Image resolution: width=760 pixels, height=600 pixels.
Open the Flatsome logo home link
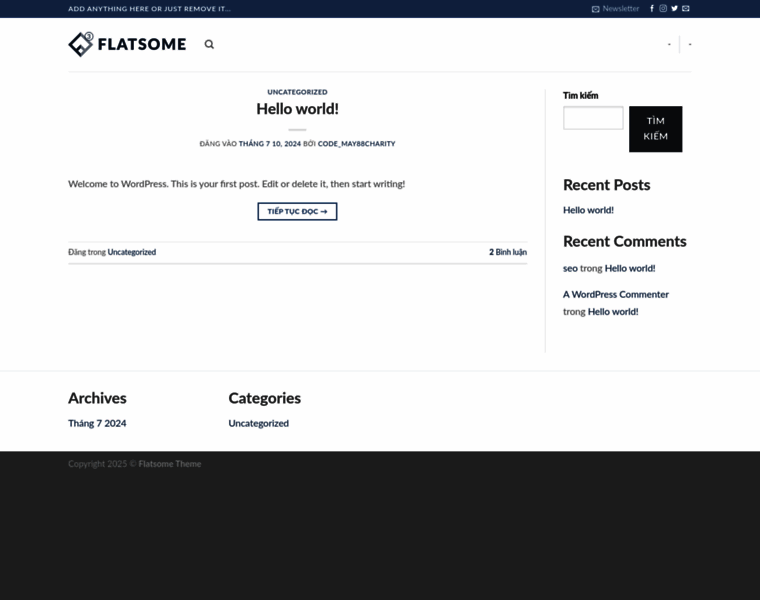tap(127, 44)
